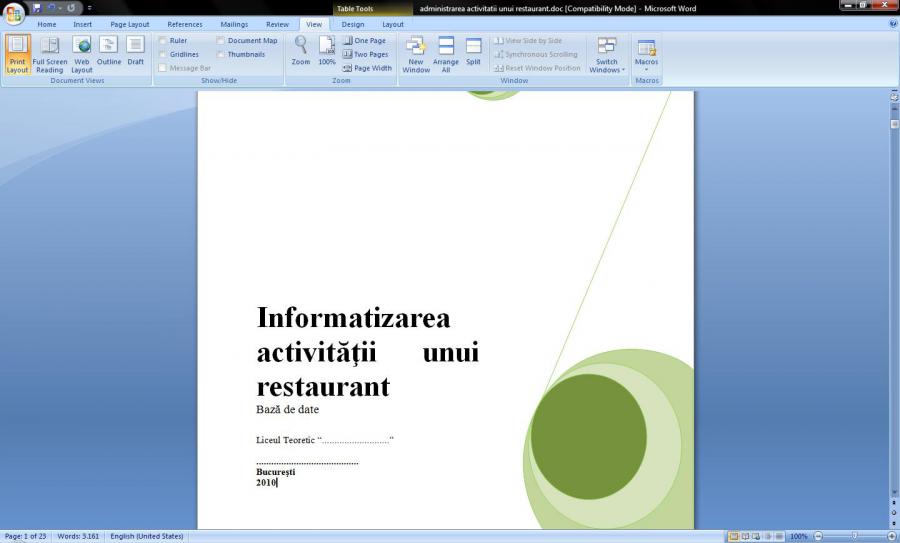Image resolution: width=900 pixels, height=543 pixels.
Task: Open the Quick Access Toolbar customize arrow
Action: (x=89, y=8)
